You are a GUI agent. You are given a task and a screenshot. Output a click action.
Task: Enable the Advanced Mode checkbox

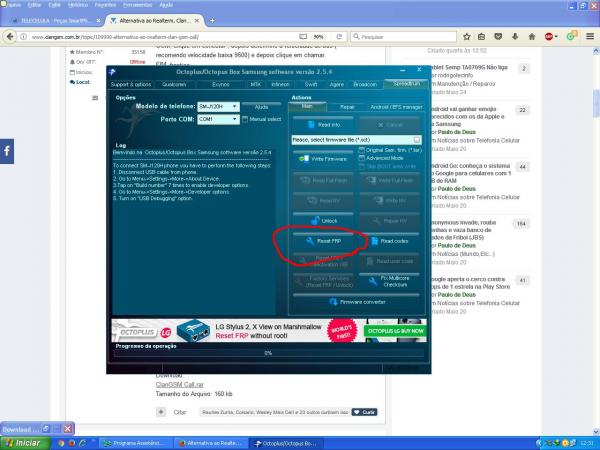(362, 158)
